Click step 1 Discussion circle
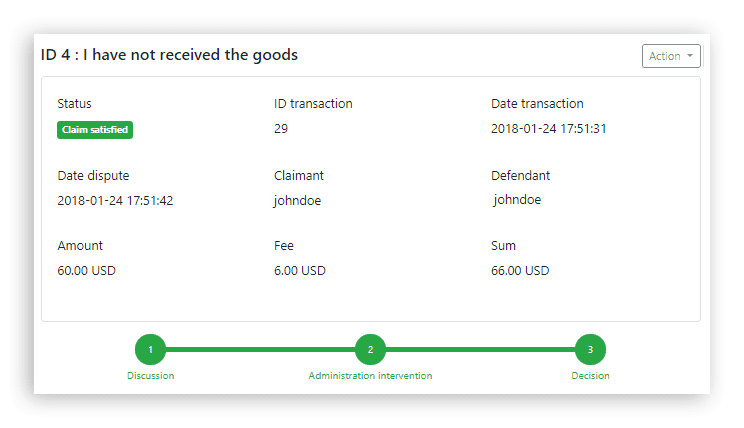Screen dimensions: 744x428 [150, 349]
